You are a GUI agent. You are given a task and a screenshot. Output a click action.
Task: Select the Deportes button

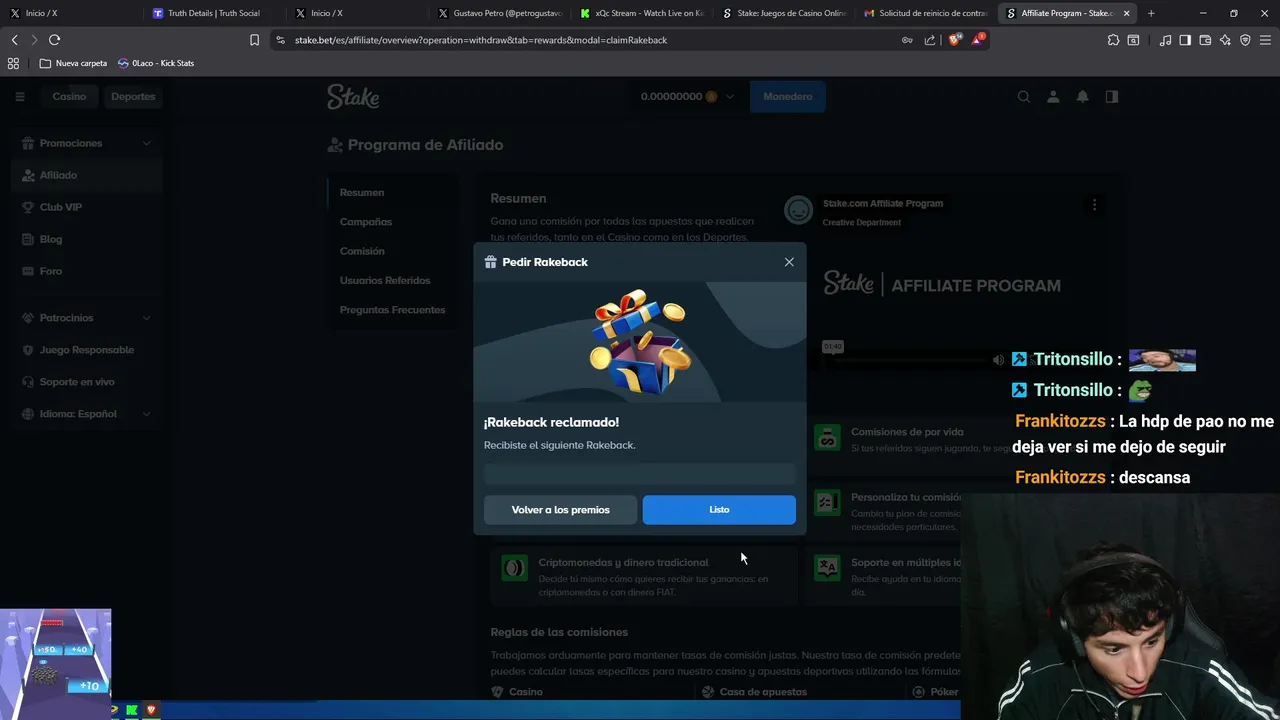pyautogui.click(x=133, y=97)
